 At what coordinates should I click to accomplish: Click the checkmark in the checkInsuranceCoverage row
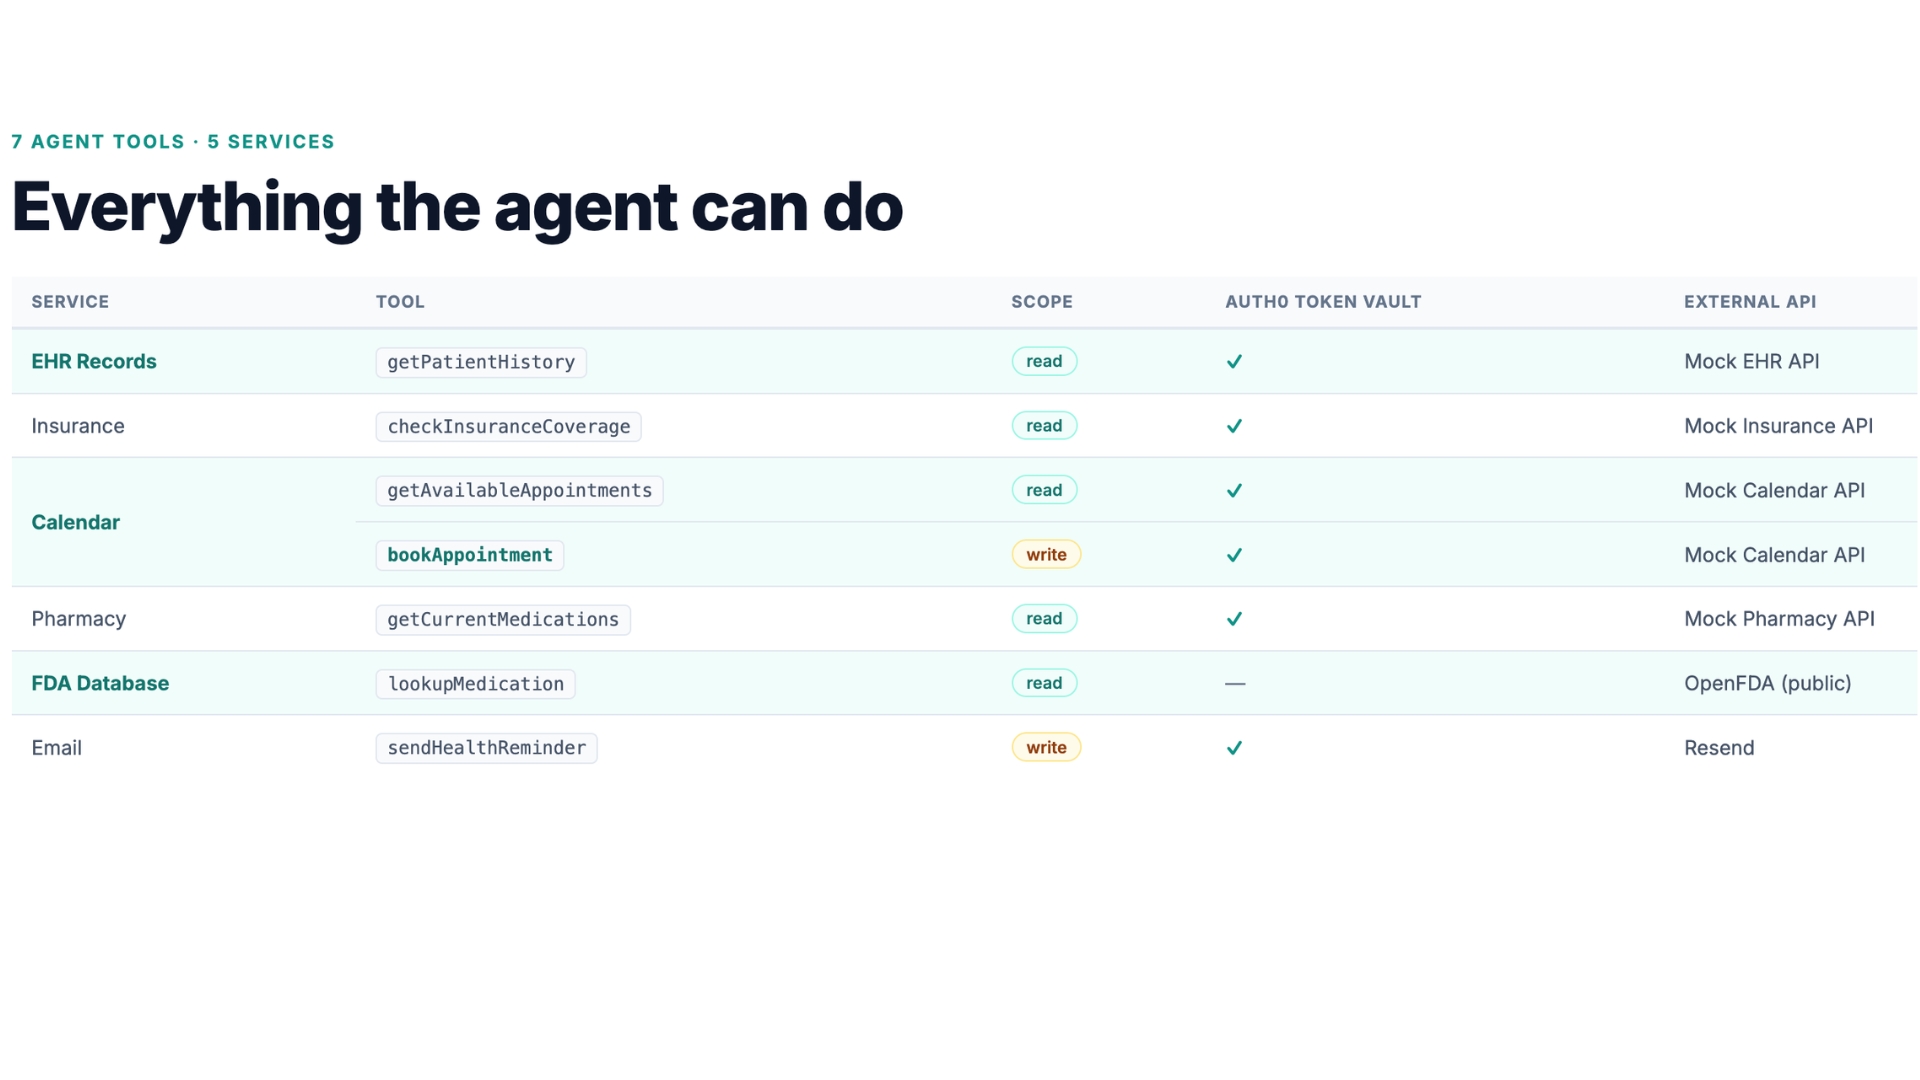1234,426
